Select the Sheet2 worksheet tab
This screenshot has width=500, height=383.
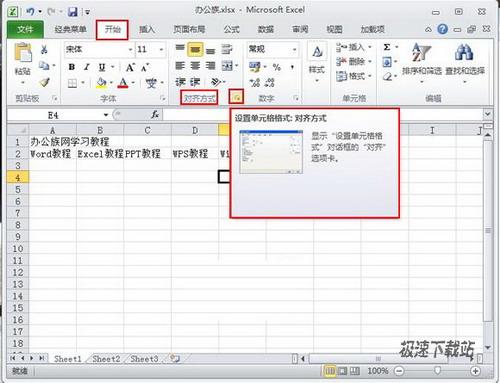(x=106, y=359)
